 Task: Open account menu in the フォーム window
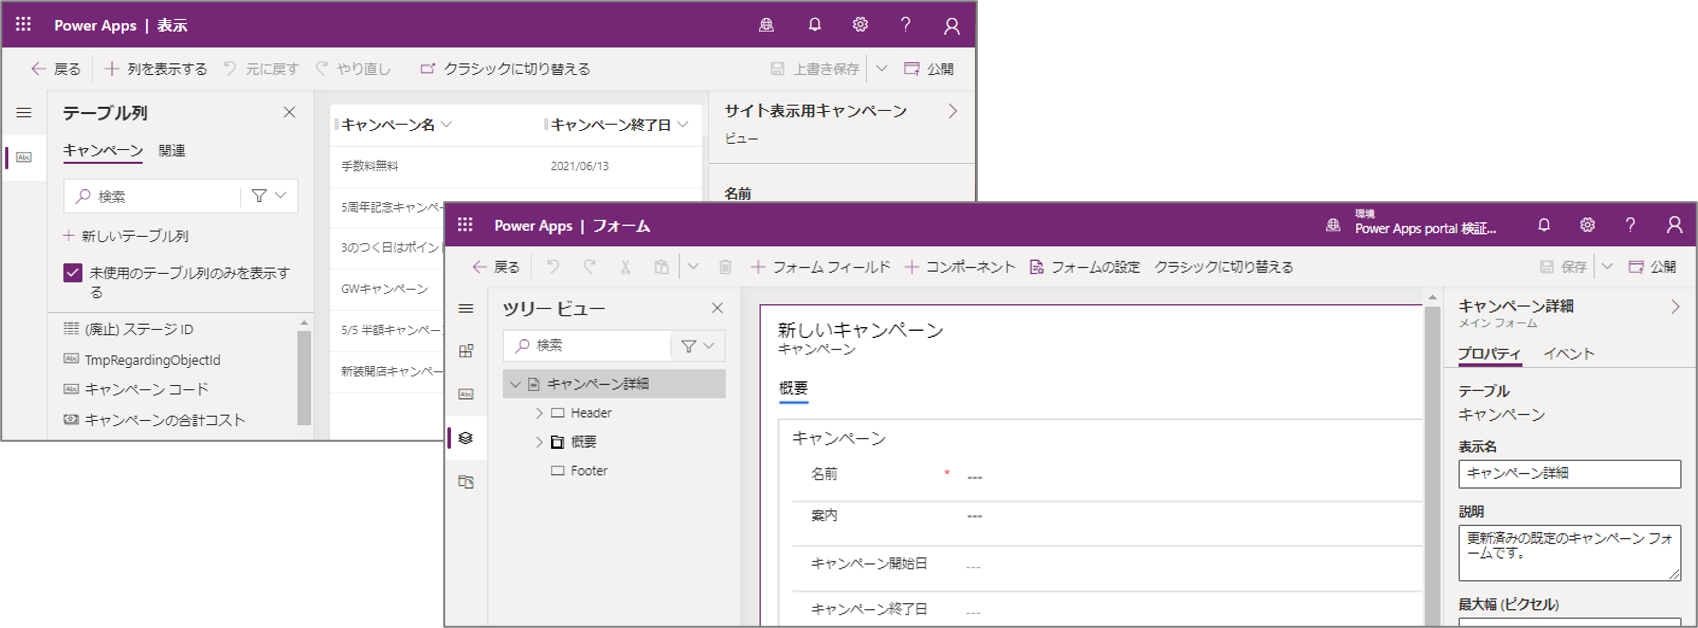(x=1674, y=226)
